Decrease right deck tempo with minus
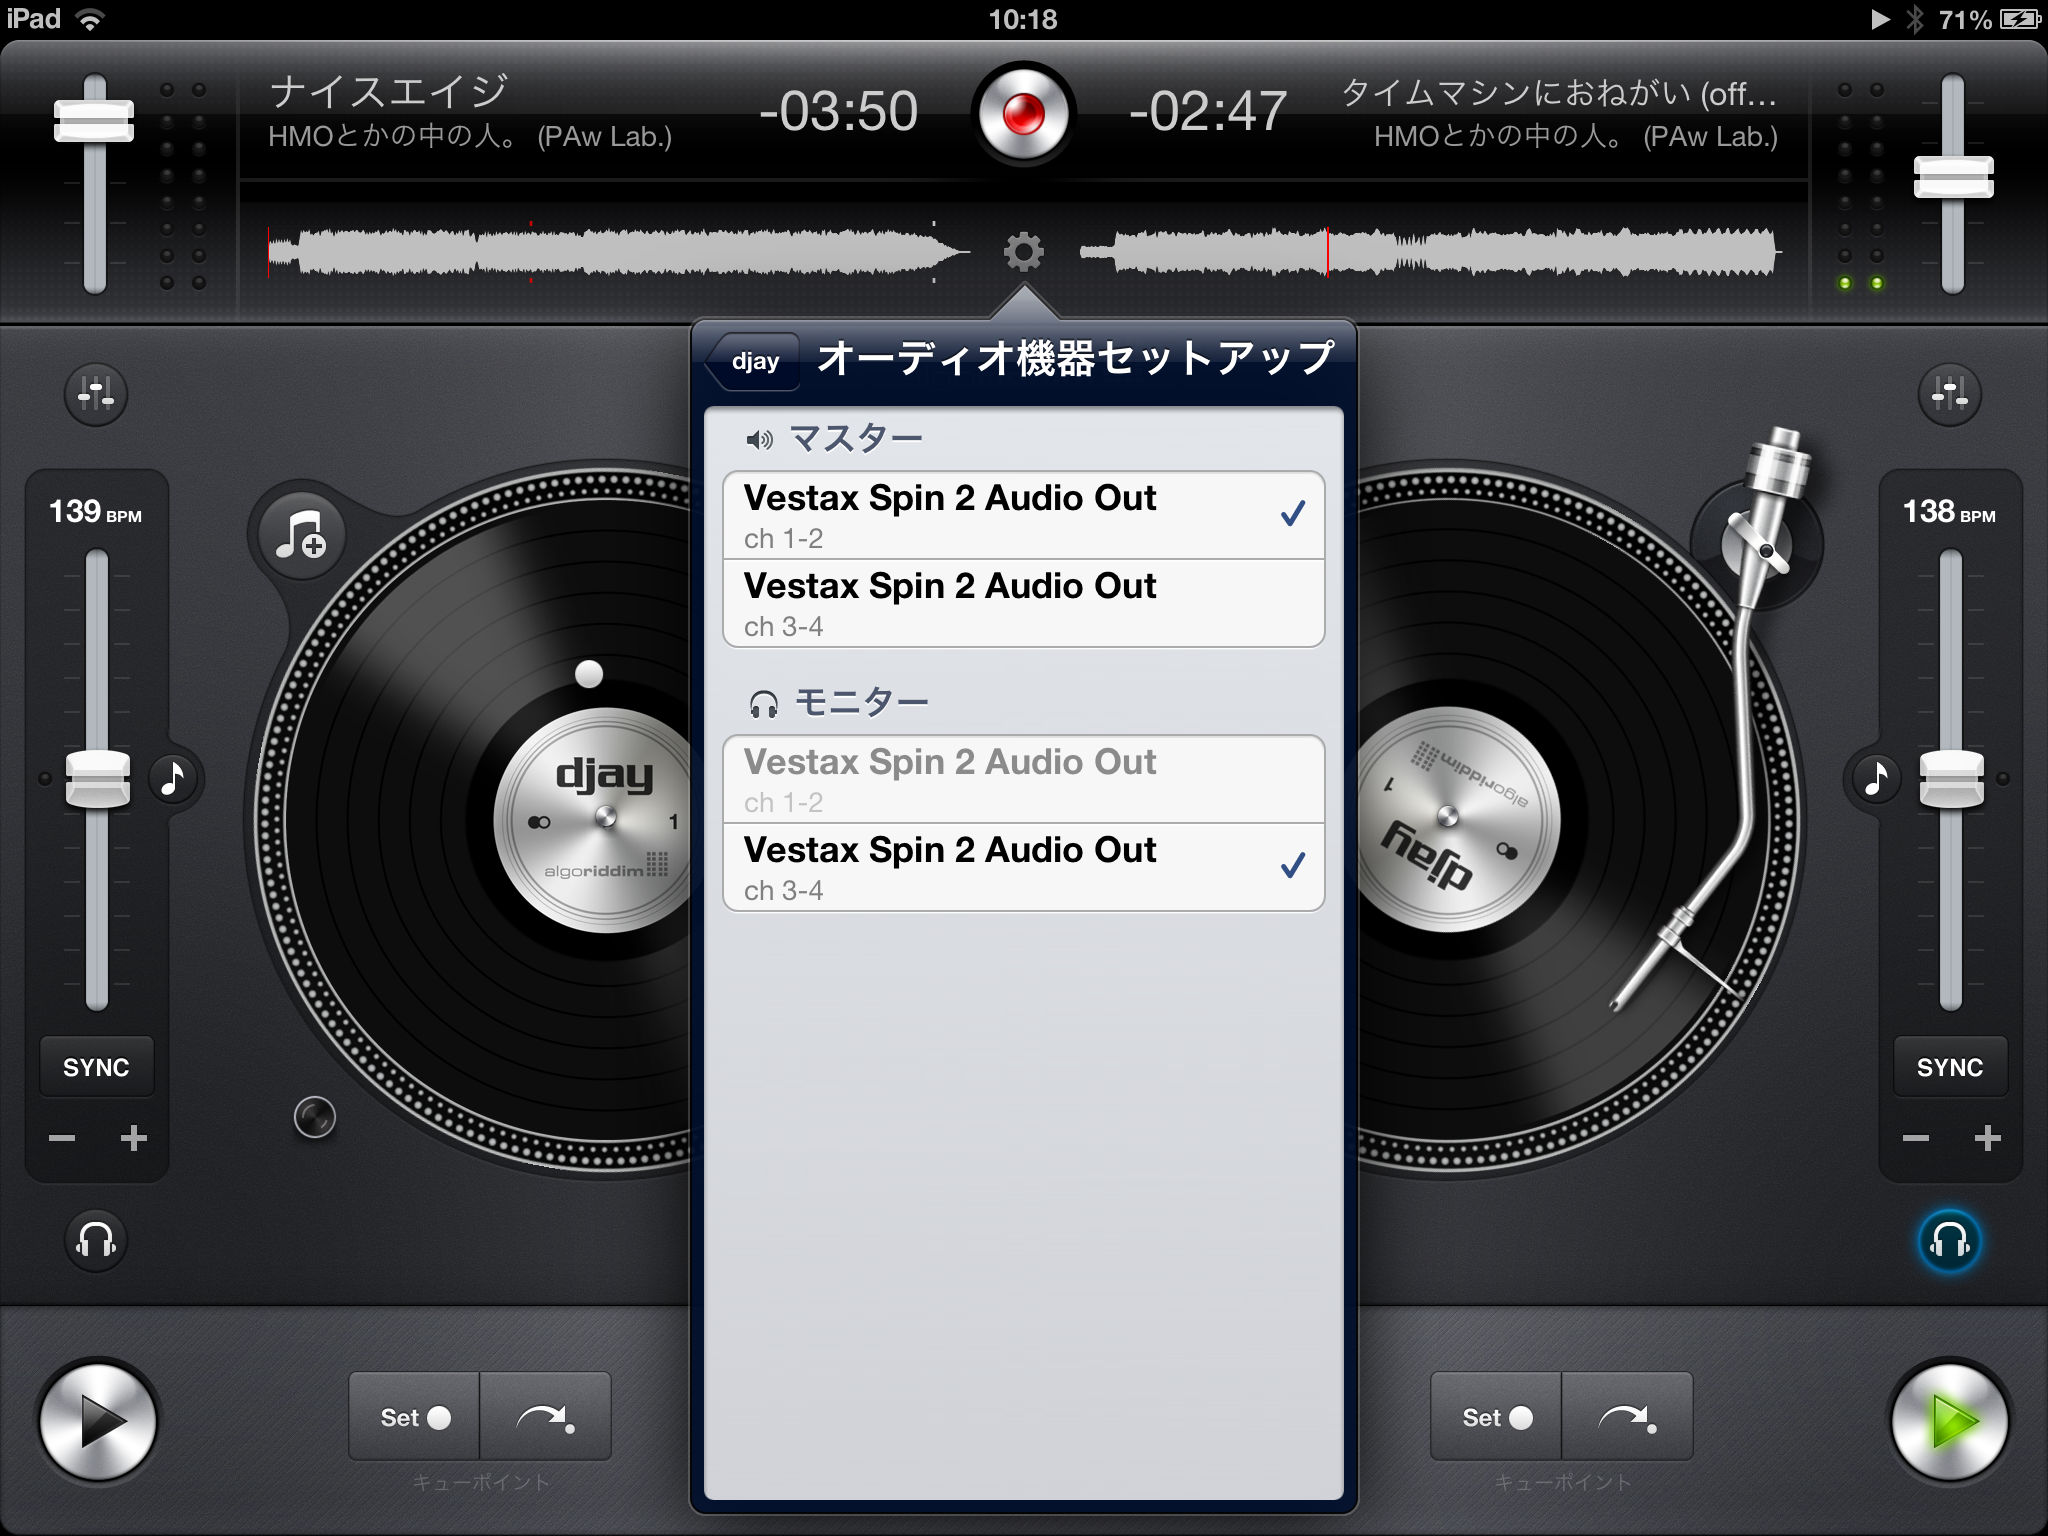This screenshot has width=2048, height=1536. point(1915,1138)
